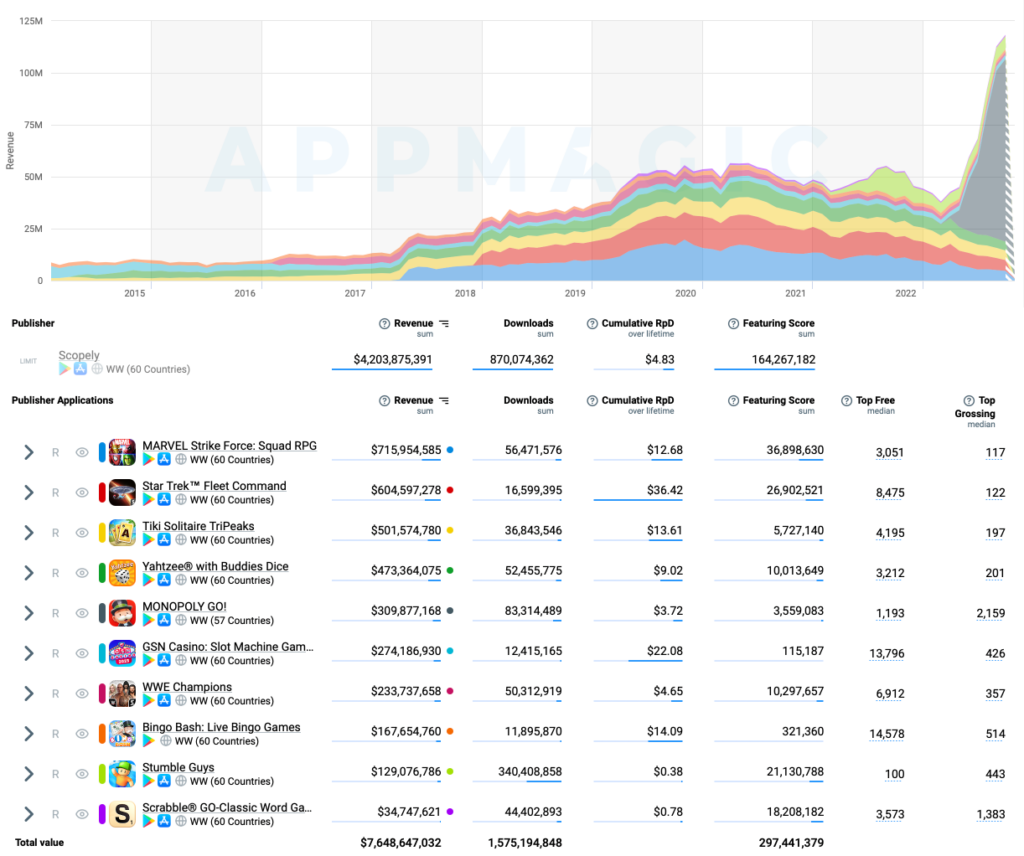Click the App Store icon for Star Trek Fleet Command
1024x856 pixels.
(164, 500)
